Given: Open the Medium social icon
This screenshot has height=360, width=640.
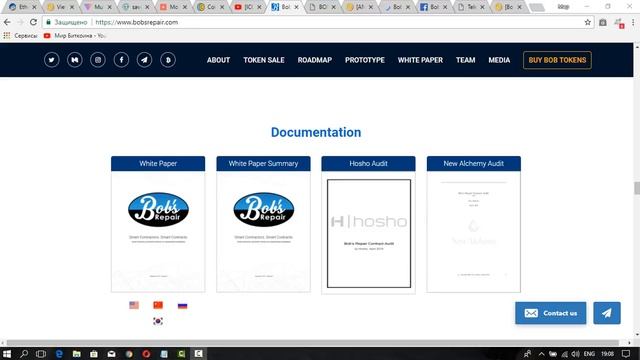Looking at the screenshot, I should [75, 60].
